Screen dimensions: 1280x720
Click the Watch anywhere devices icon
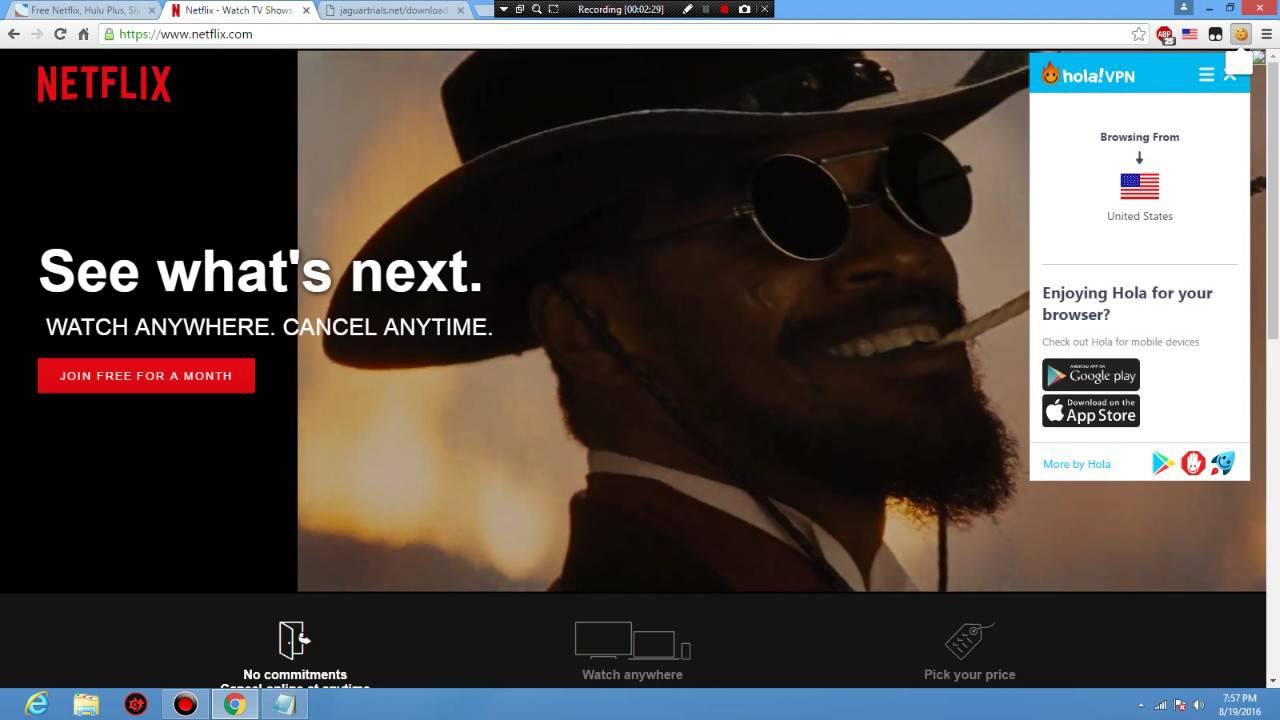click(x=632, y=640)
